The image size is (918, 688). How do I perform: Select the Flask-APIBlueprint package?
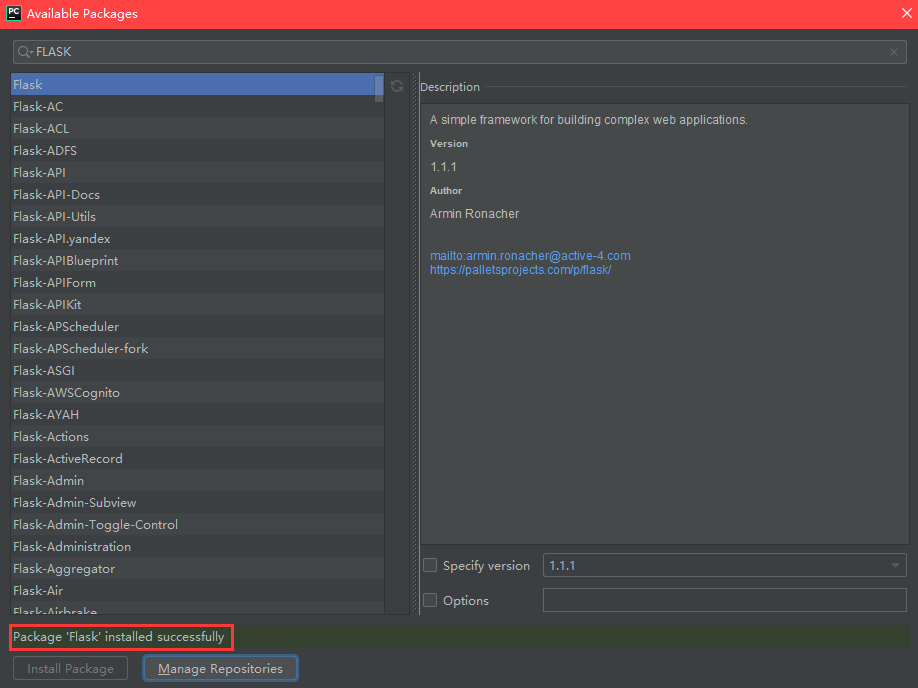[197, 261]
